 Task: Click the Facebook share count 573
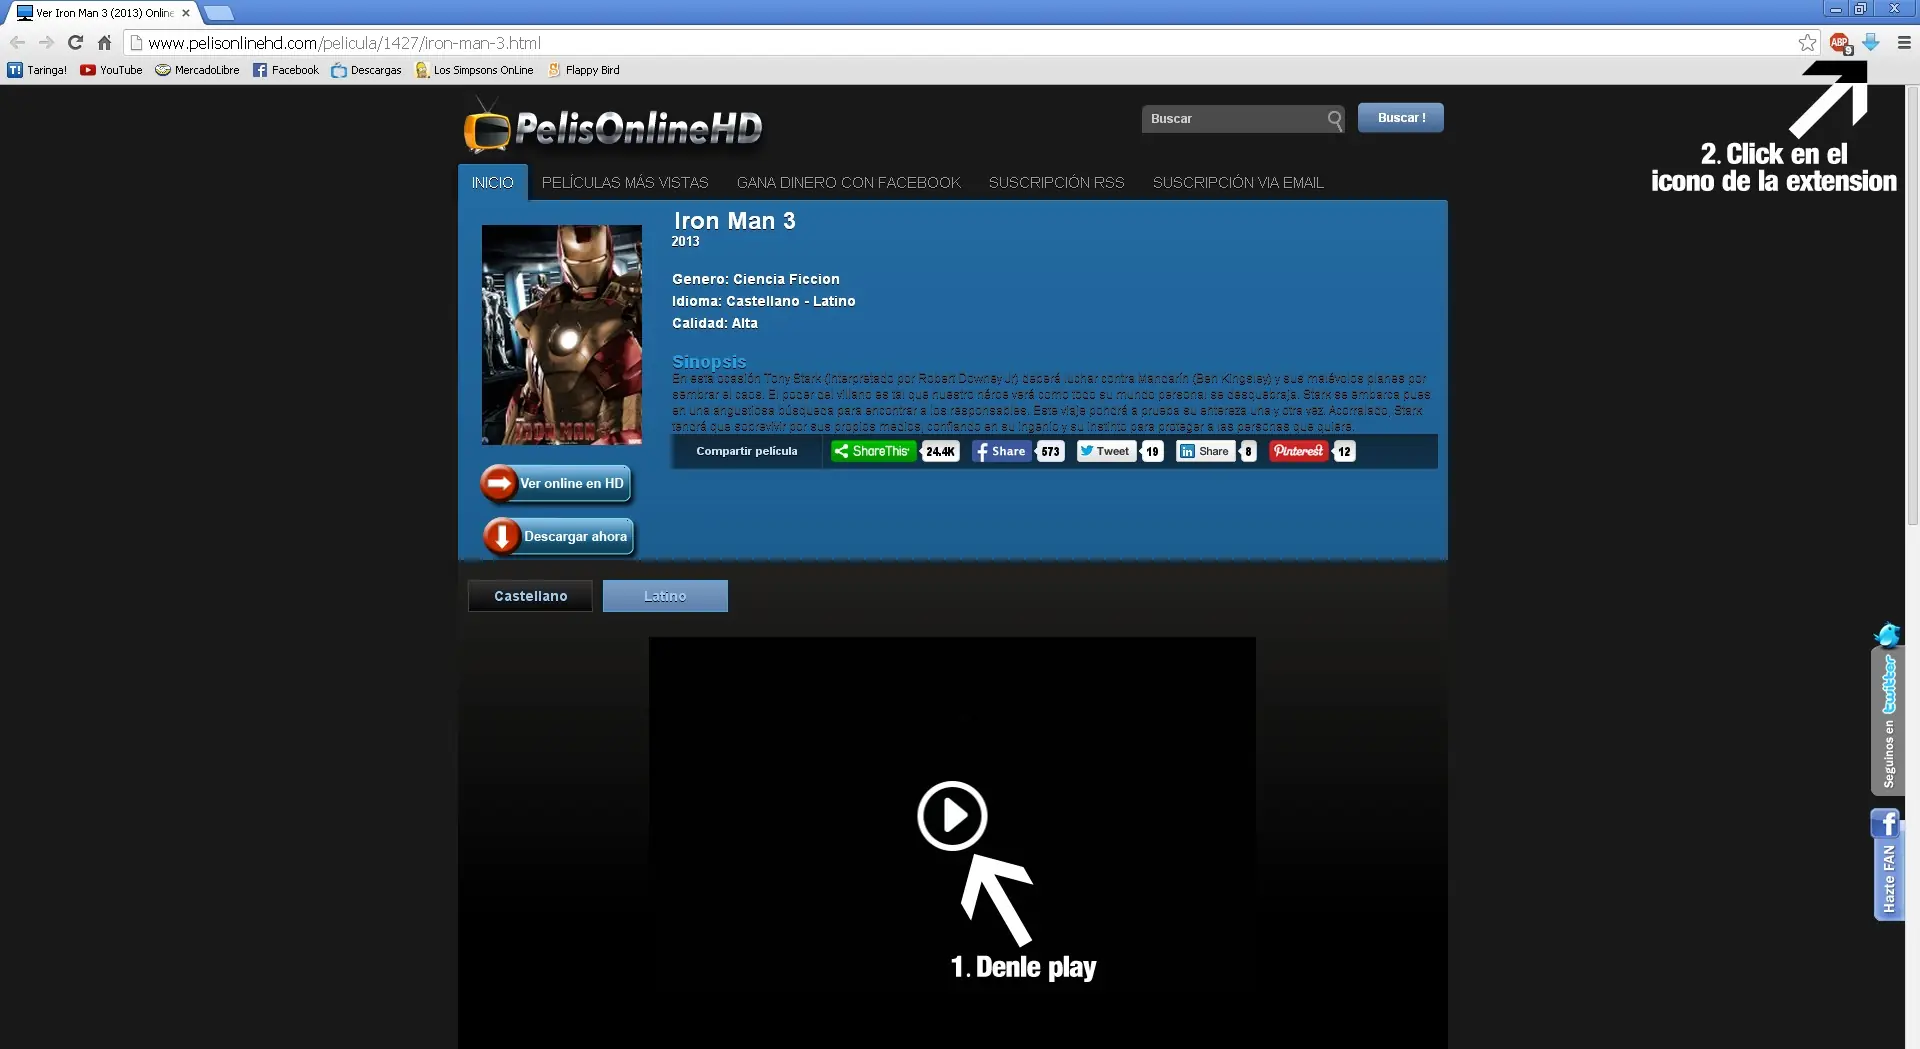[x=1050, y=452]
